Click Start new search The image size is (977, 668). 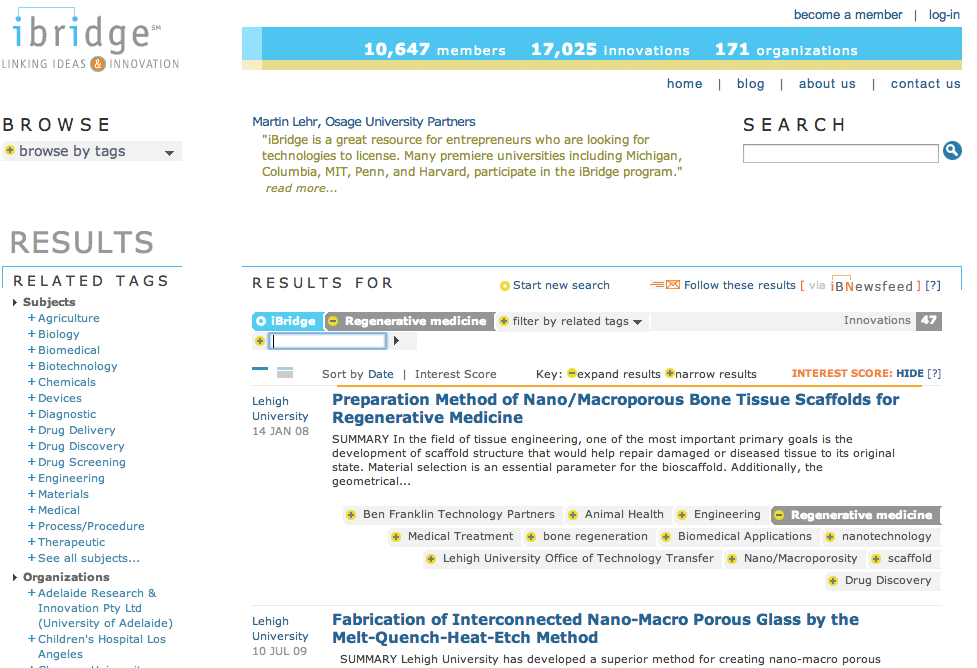(x=561, y=285)
